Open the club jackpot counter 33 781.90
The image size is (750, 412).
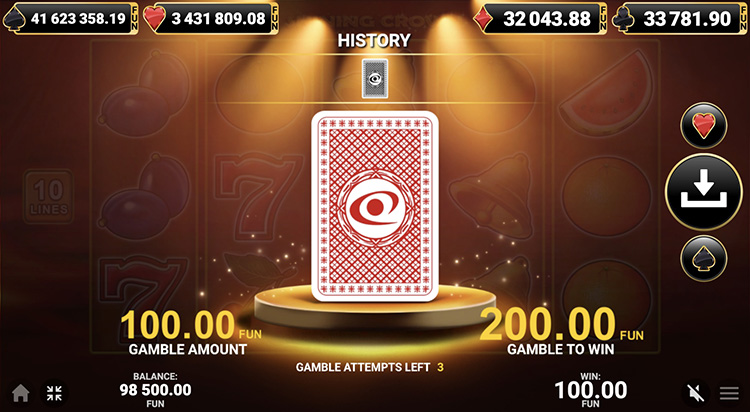coord(680,18)
